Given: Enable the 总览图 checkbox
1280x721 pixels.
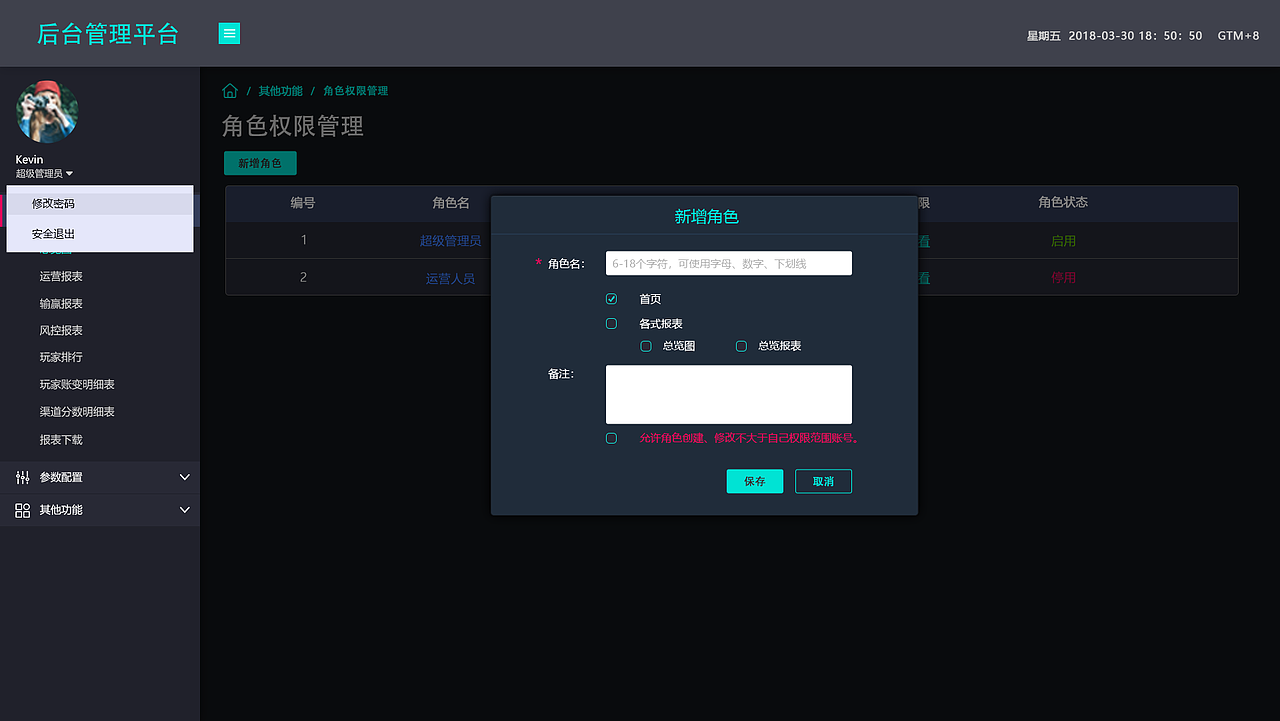Looking at the screenshot, I should (645, 346).
